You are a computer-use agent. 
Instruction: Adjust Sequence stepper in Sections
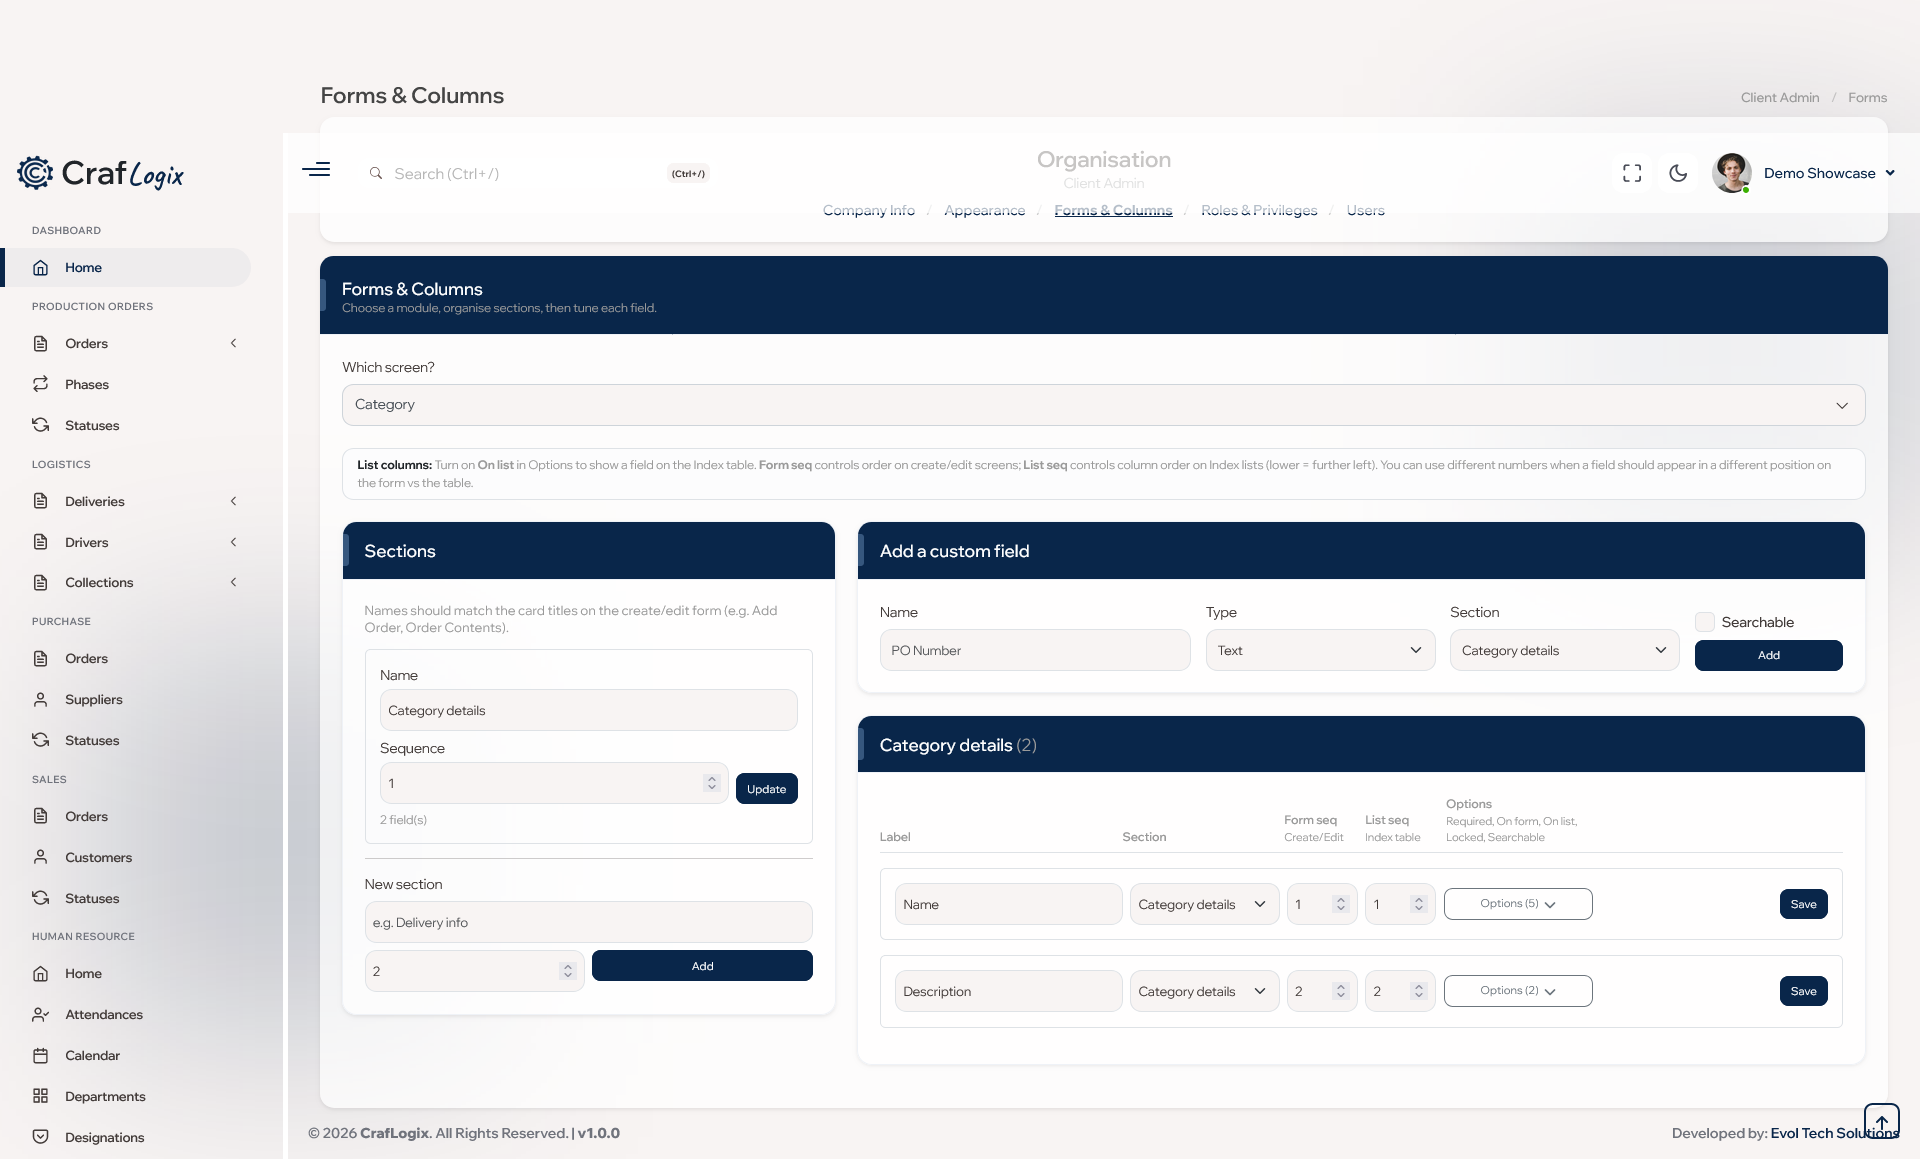pos(711,783)
